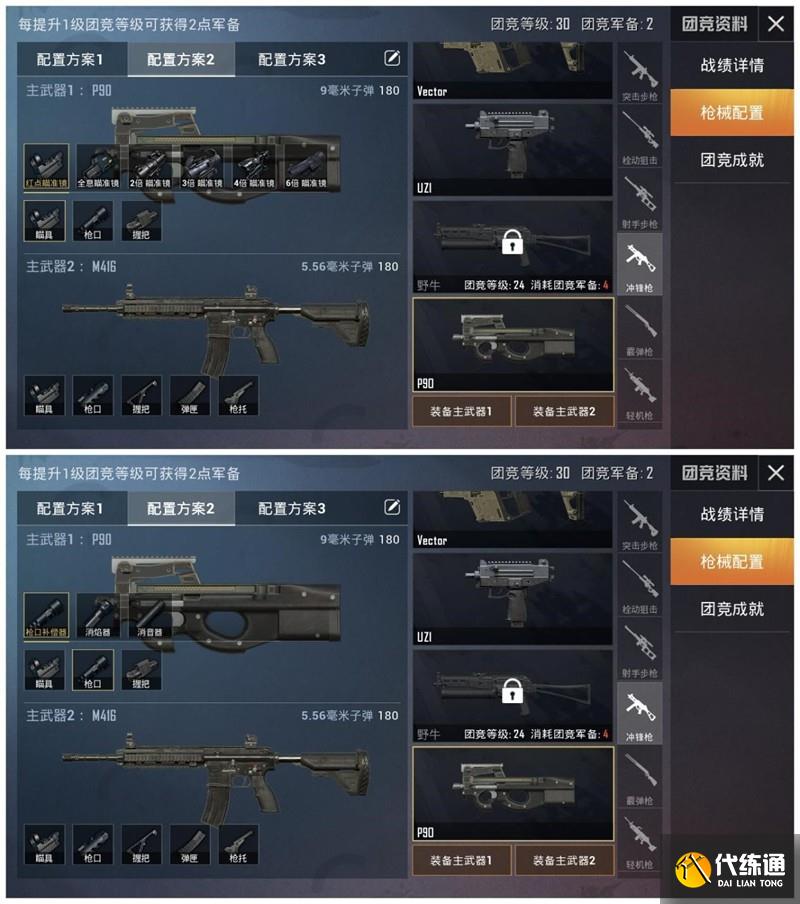Switch to 配置方案1 tab in upper screenshot

click(x=72, y=59)
